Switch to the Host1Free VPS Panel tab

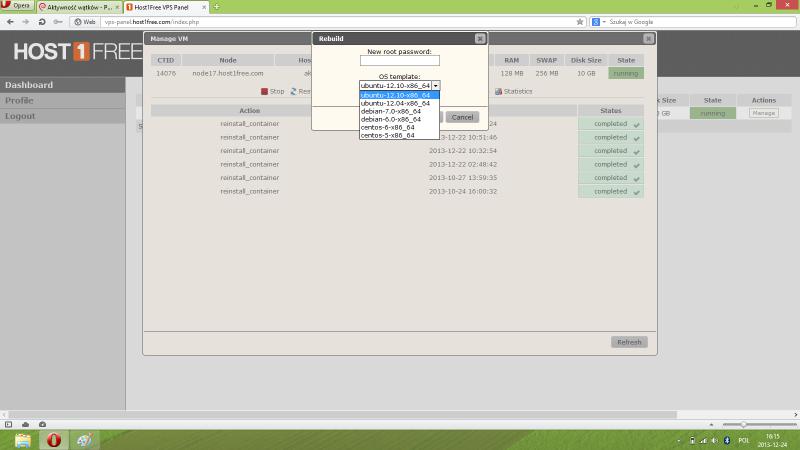(166, 7)
